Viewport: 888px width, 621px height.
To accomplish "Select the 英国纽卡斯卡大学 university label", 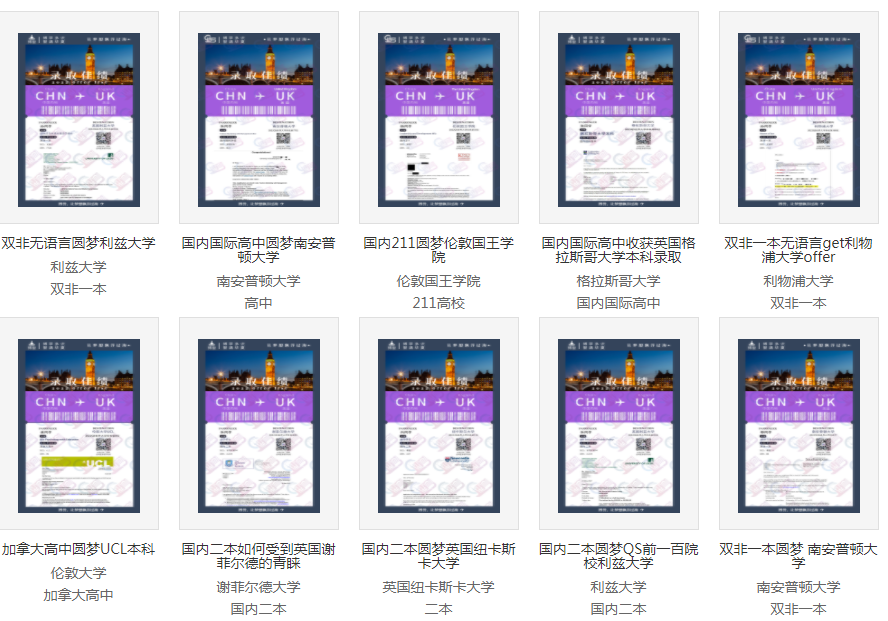I will coord(439,588).
